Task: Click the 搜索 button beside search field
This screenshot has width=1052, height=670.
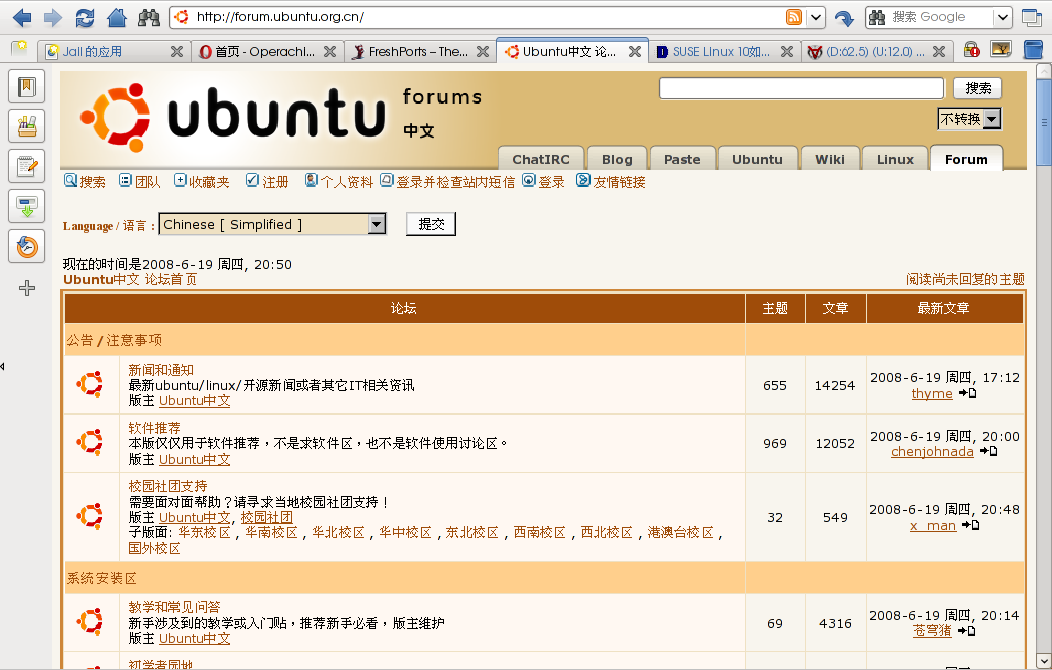Action: click(978, 88)
